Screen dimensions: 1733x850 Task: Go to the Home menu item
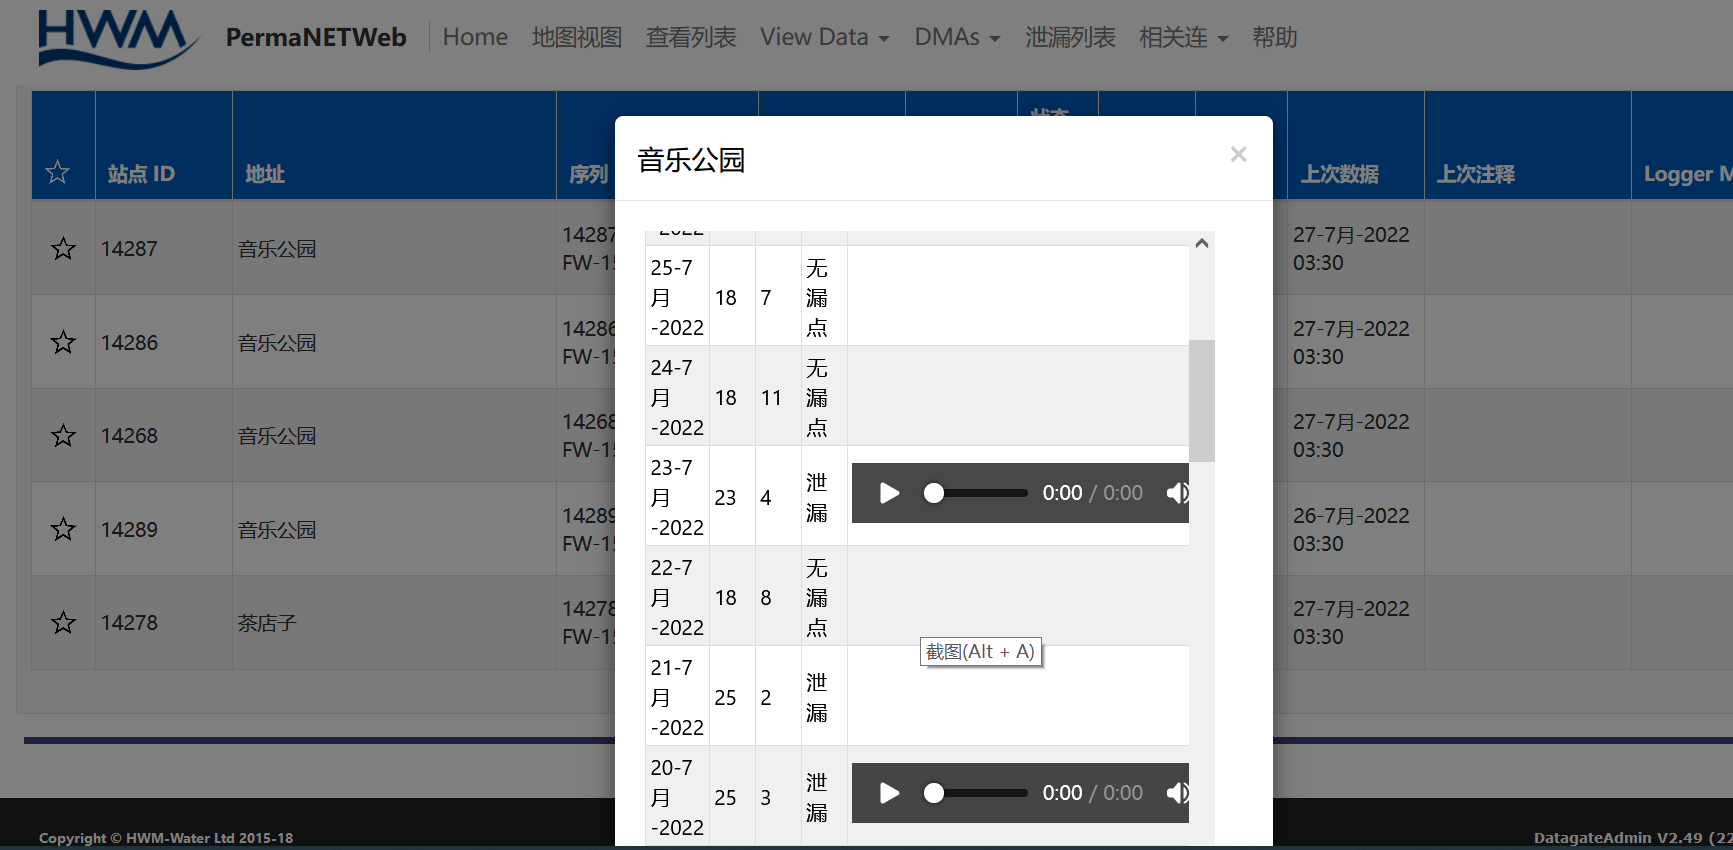[x=475, y=38]
